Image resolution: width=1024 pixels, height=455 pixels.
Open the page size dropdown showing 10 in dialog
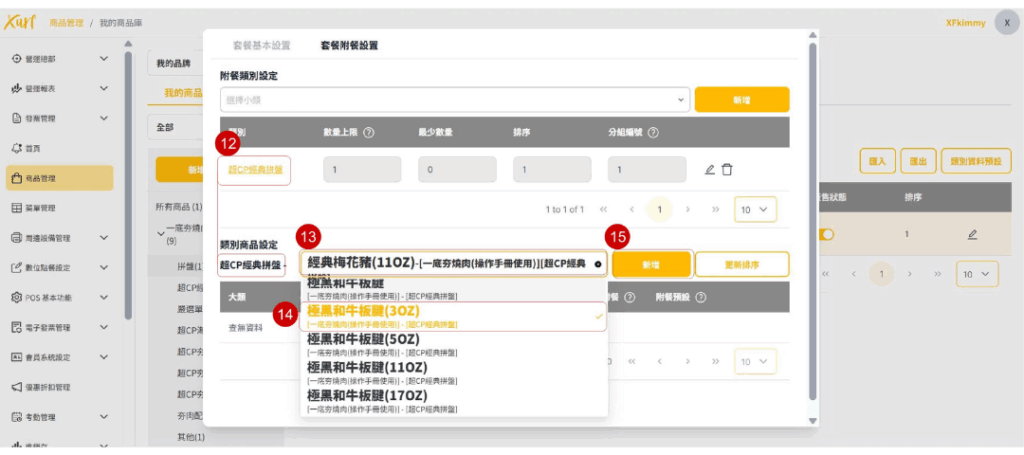click(755, 210)
